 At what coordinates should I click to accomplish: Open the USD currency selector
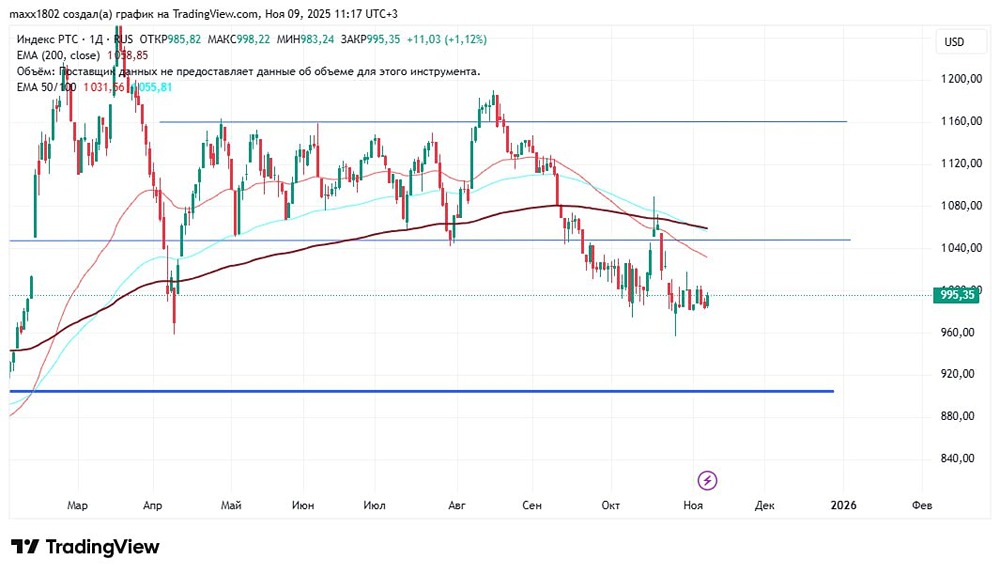pyautogui.click(x=954, y=42)
